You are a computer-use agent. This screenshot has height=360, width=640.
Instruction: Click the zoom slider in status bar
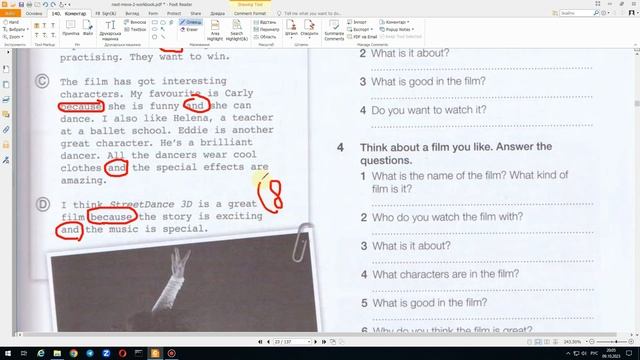point(611,342)
